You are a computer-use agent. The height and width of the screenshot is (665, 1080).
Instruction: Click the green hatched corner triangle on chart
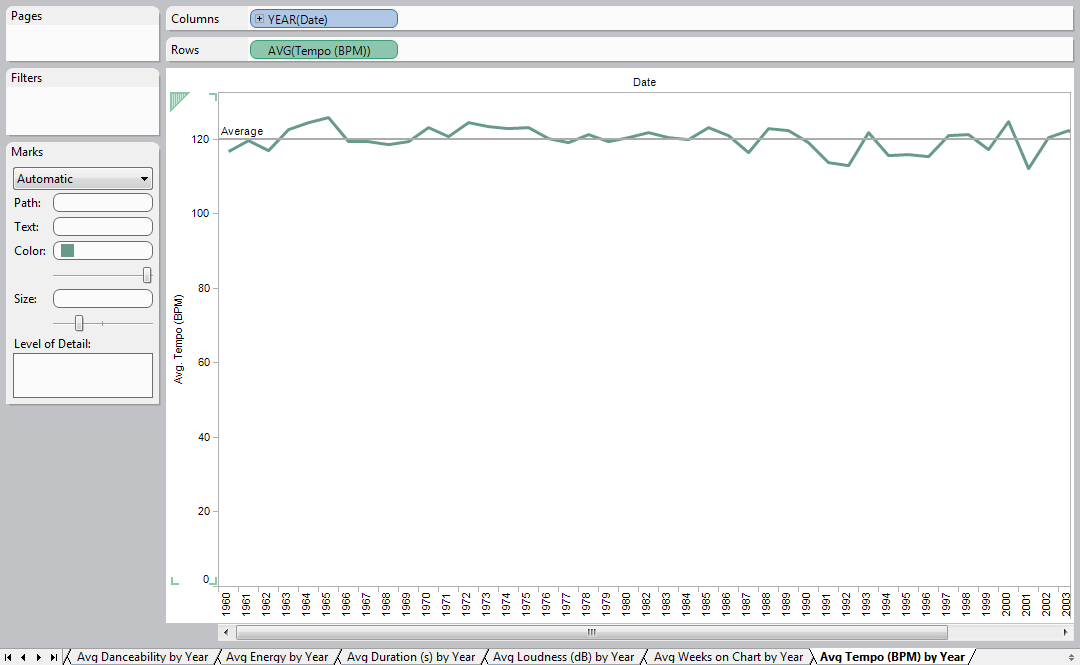point(179,100)
